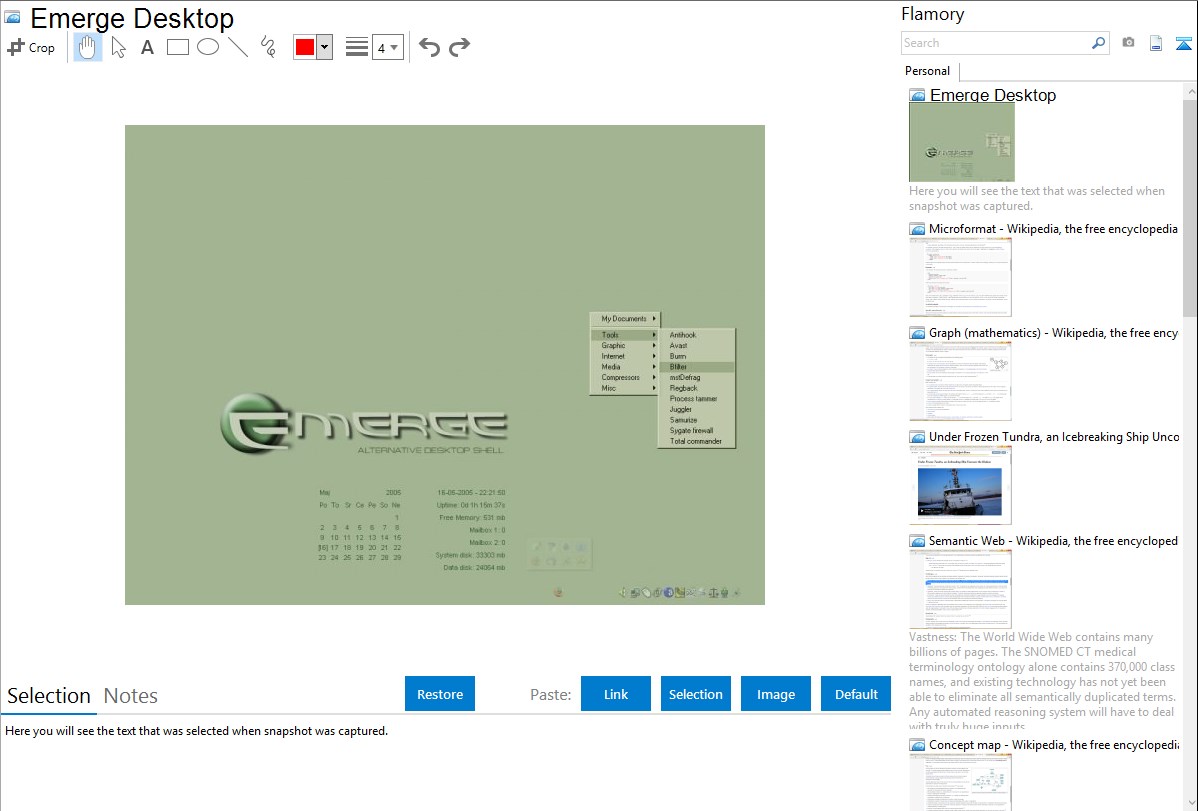Click Tools in the snapshot menu
This screenshot has width=1198, height=811.
point(625,335)
